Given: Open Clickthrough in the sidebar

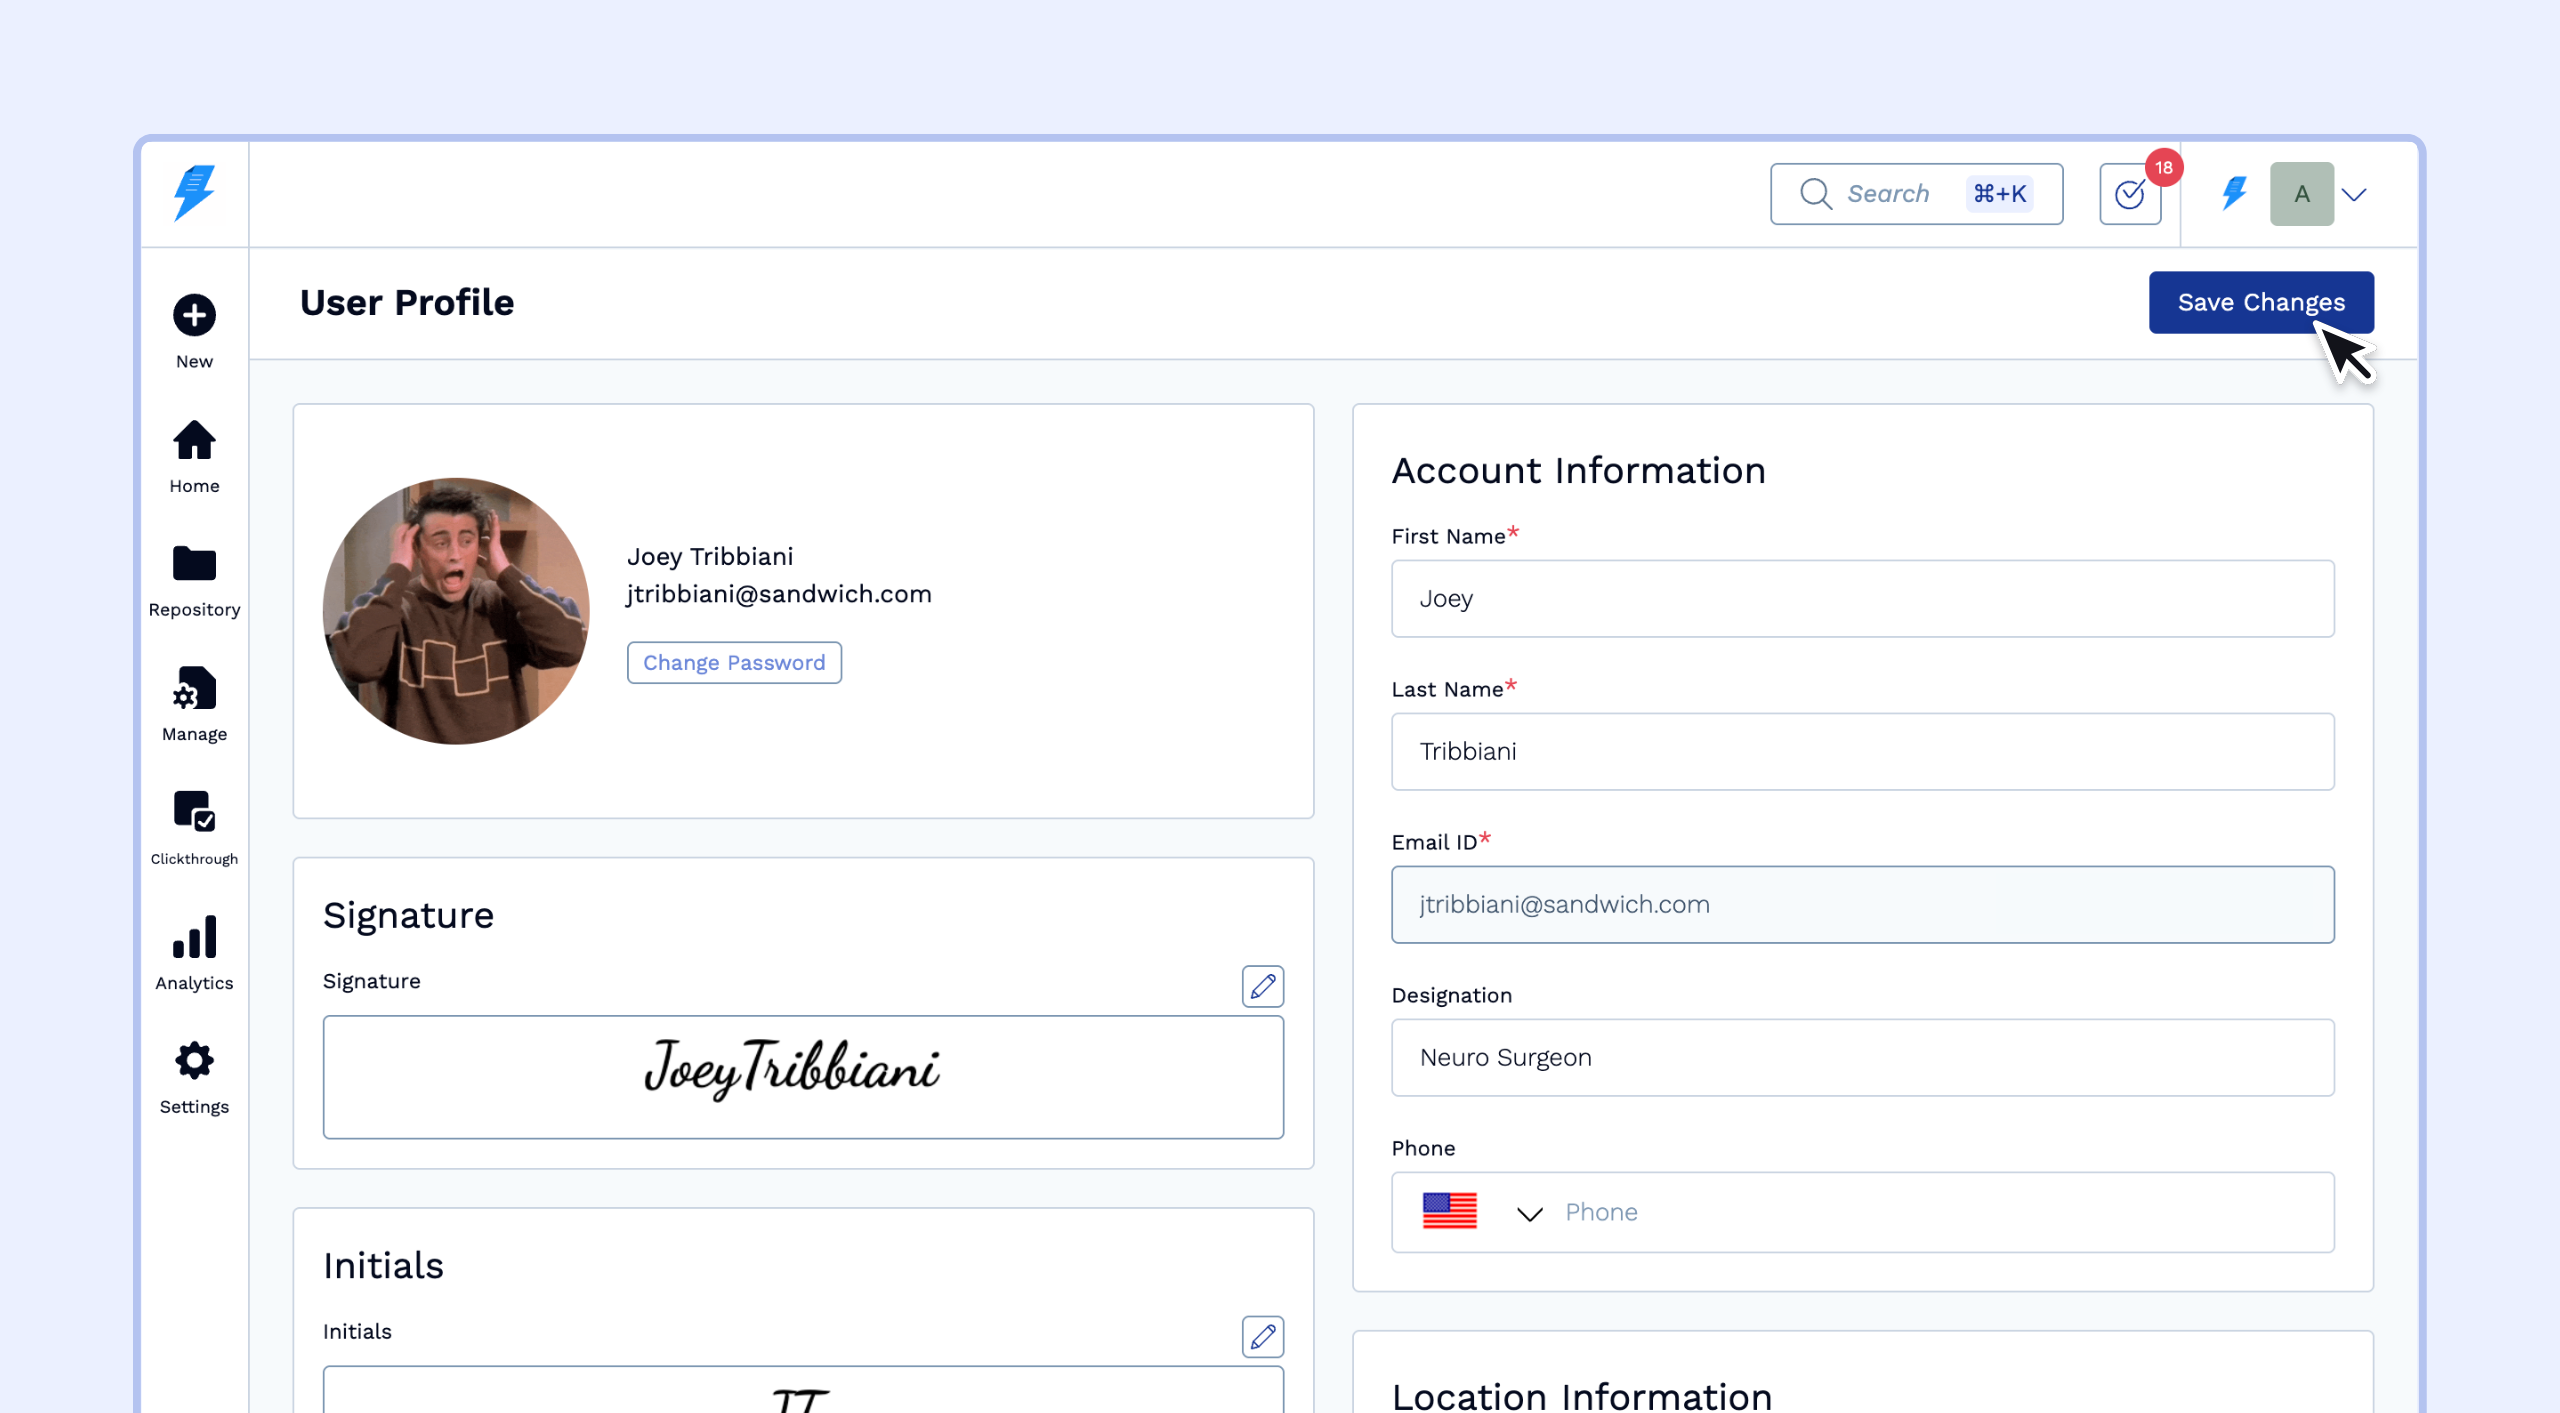Looking at the screenshot, I should [194, 812].
